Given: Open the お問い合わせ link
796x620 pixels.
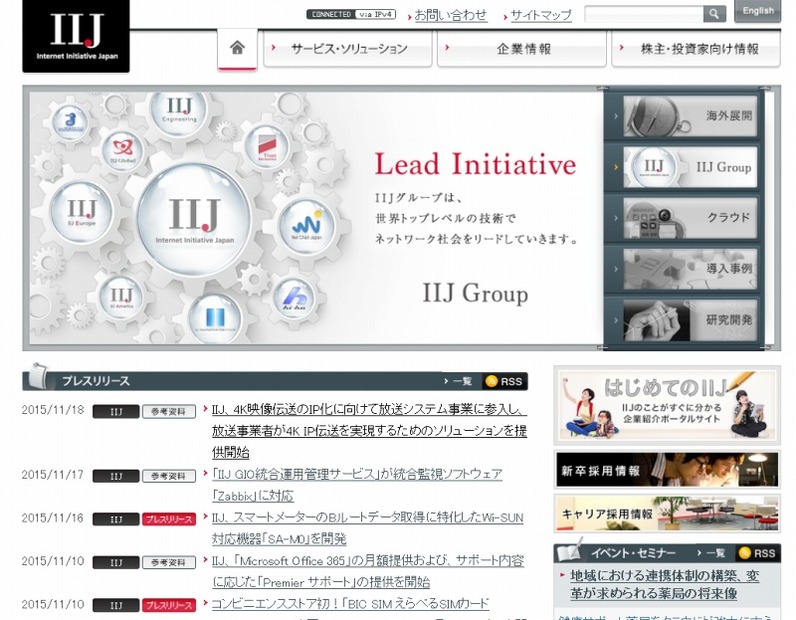Looking at the screenshot, I should pyautogui.click(x=451, y=15).
